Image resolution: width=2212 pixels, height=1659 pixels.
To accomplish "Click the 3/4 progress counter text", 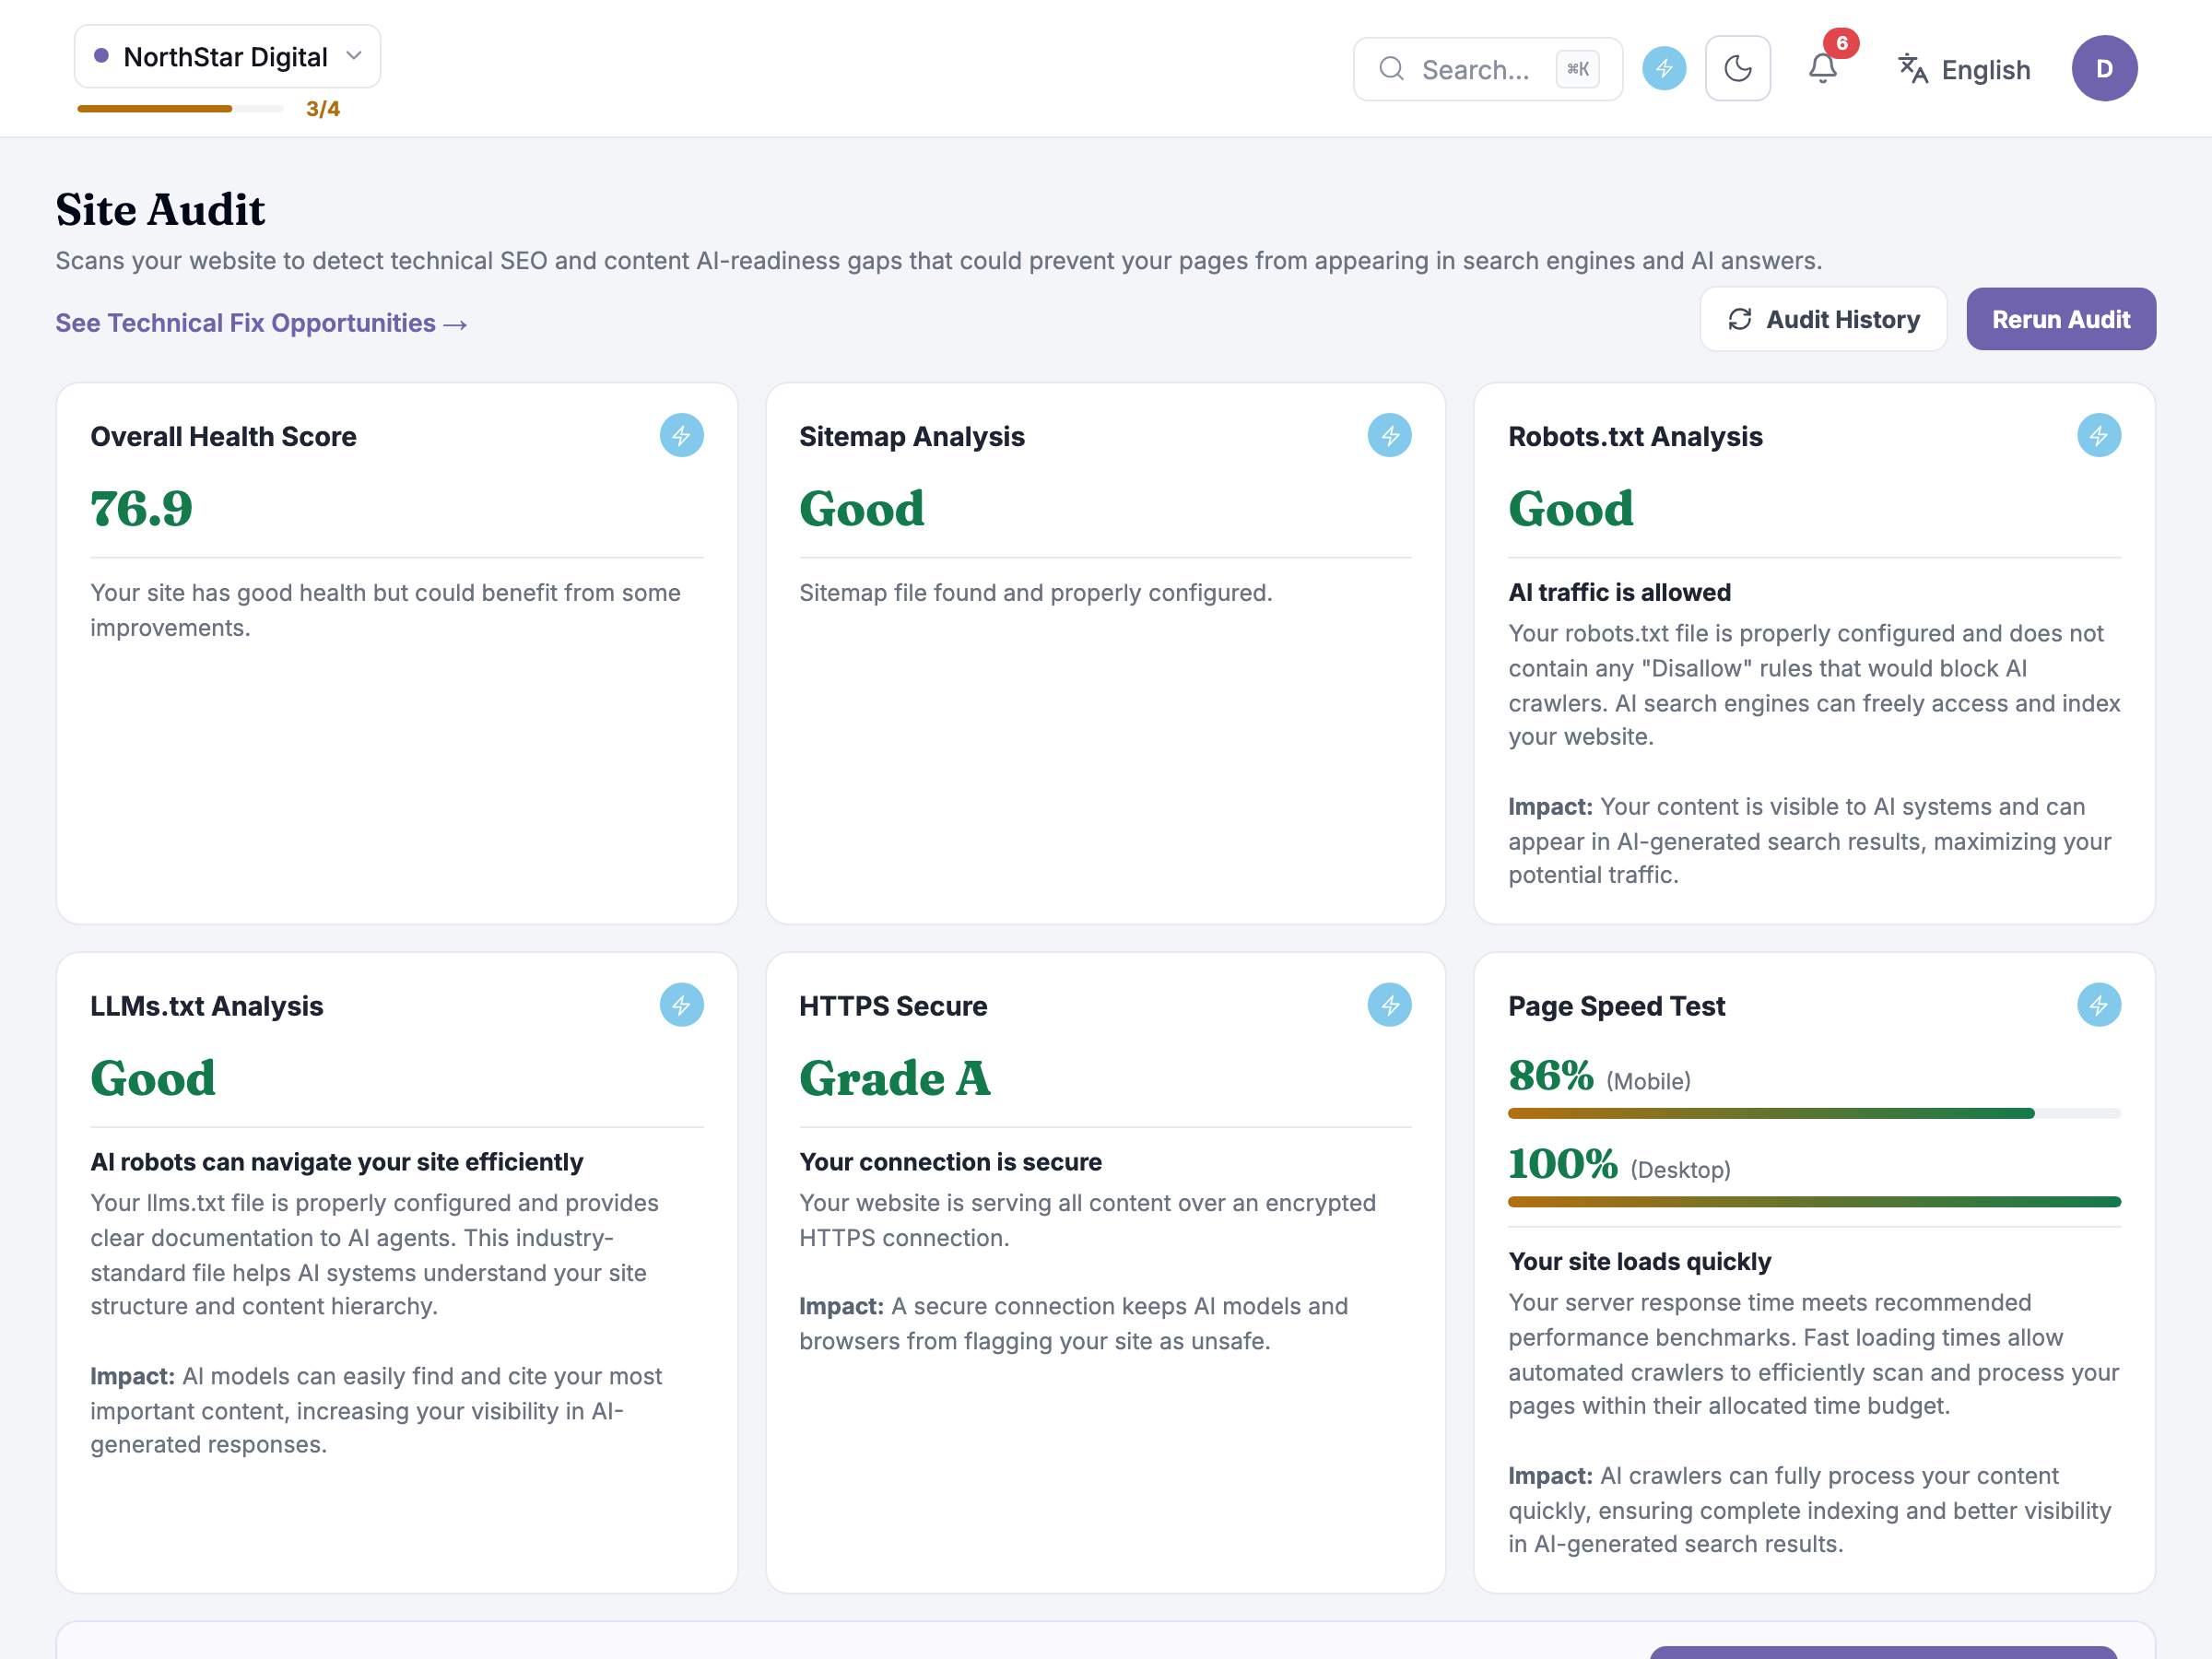I will pyautogui.click(x=322, y=109).
